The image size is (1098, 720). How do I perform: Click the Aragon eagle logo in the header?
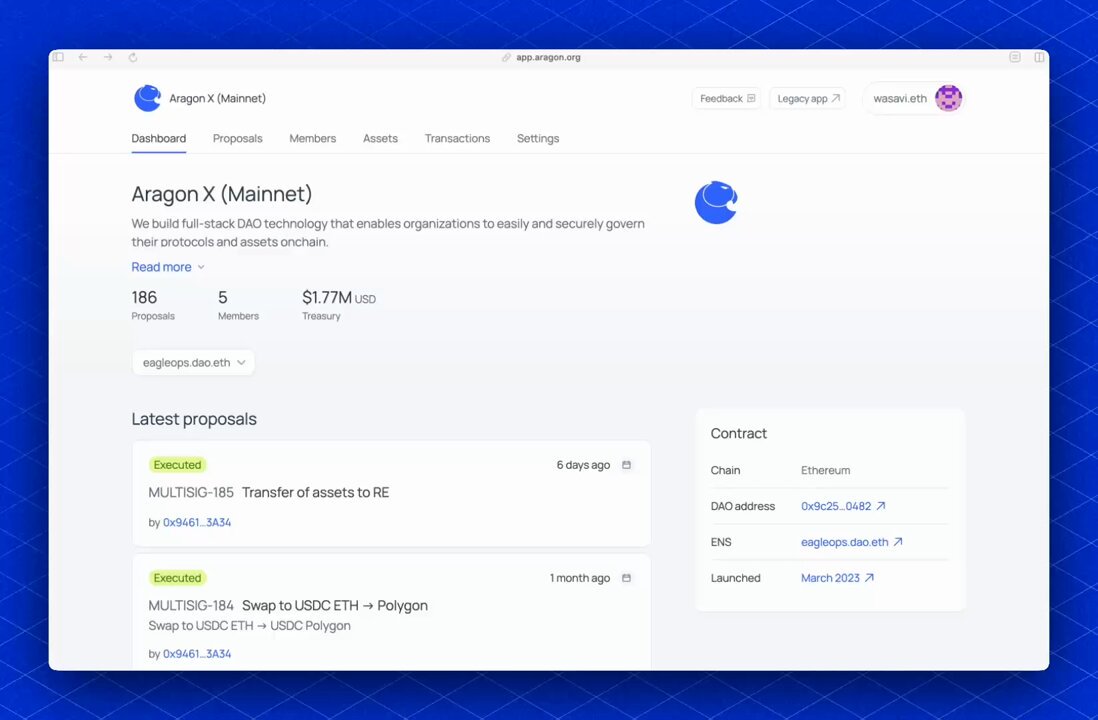pos(147,98)
